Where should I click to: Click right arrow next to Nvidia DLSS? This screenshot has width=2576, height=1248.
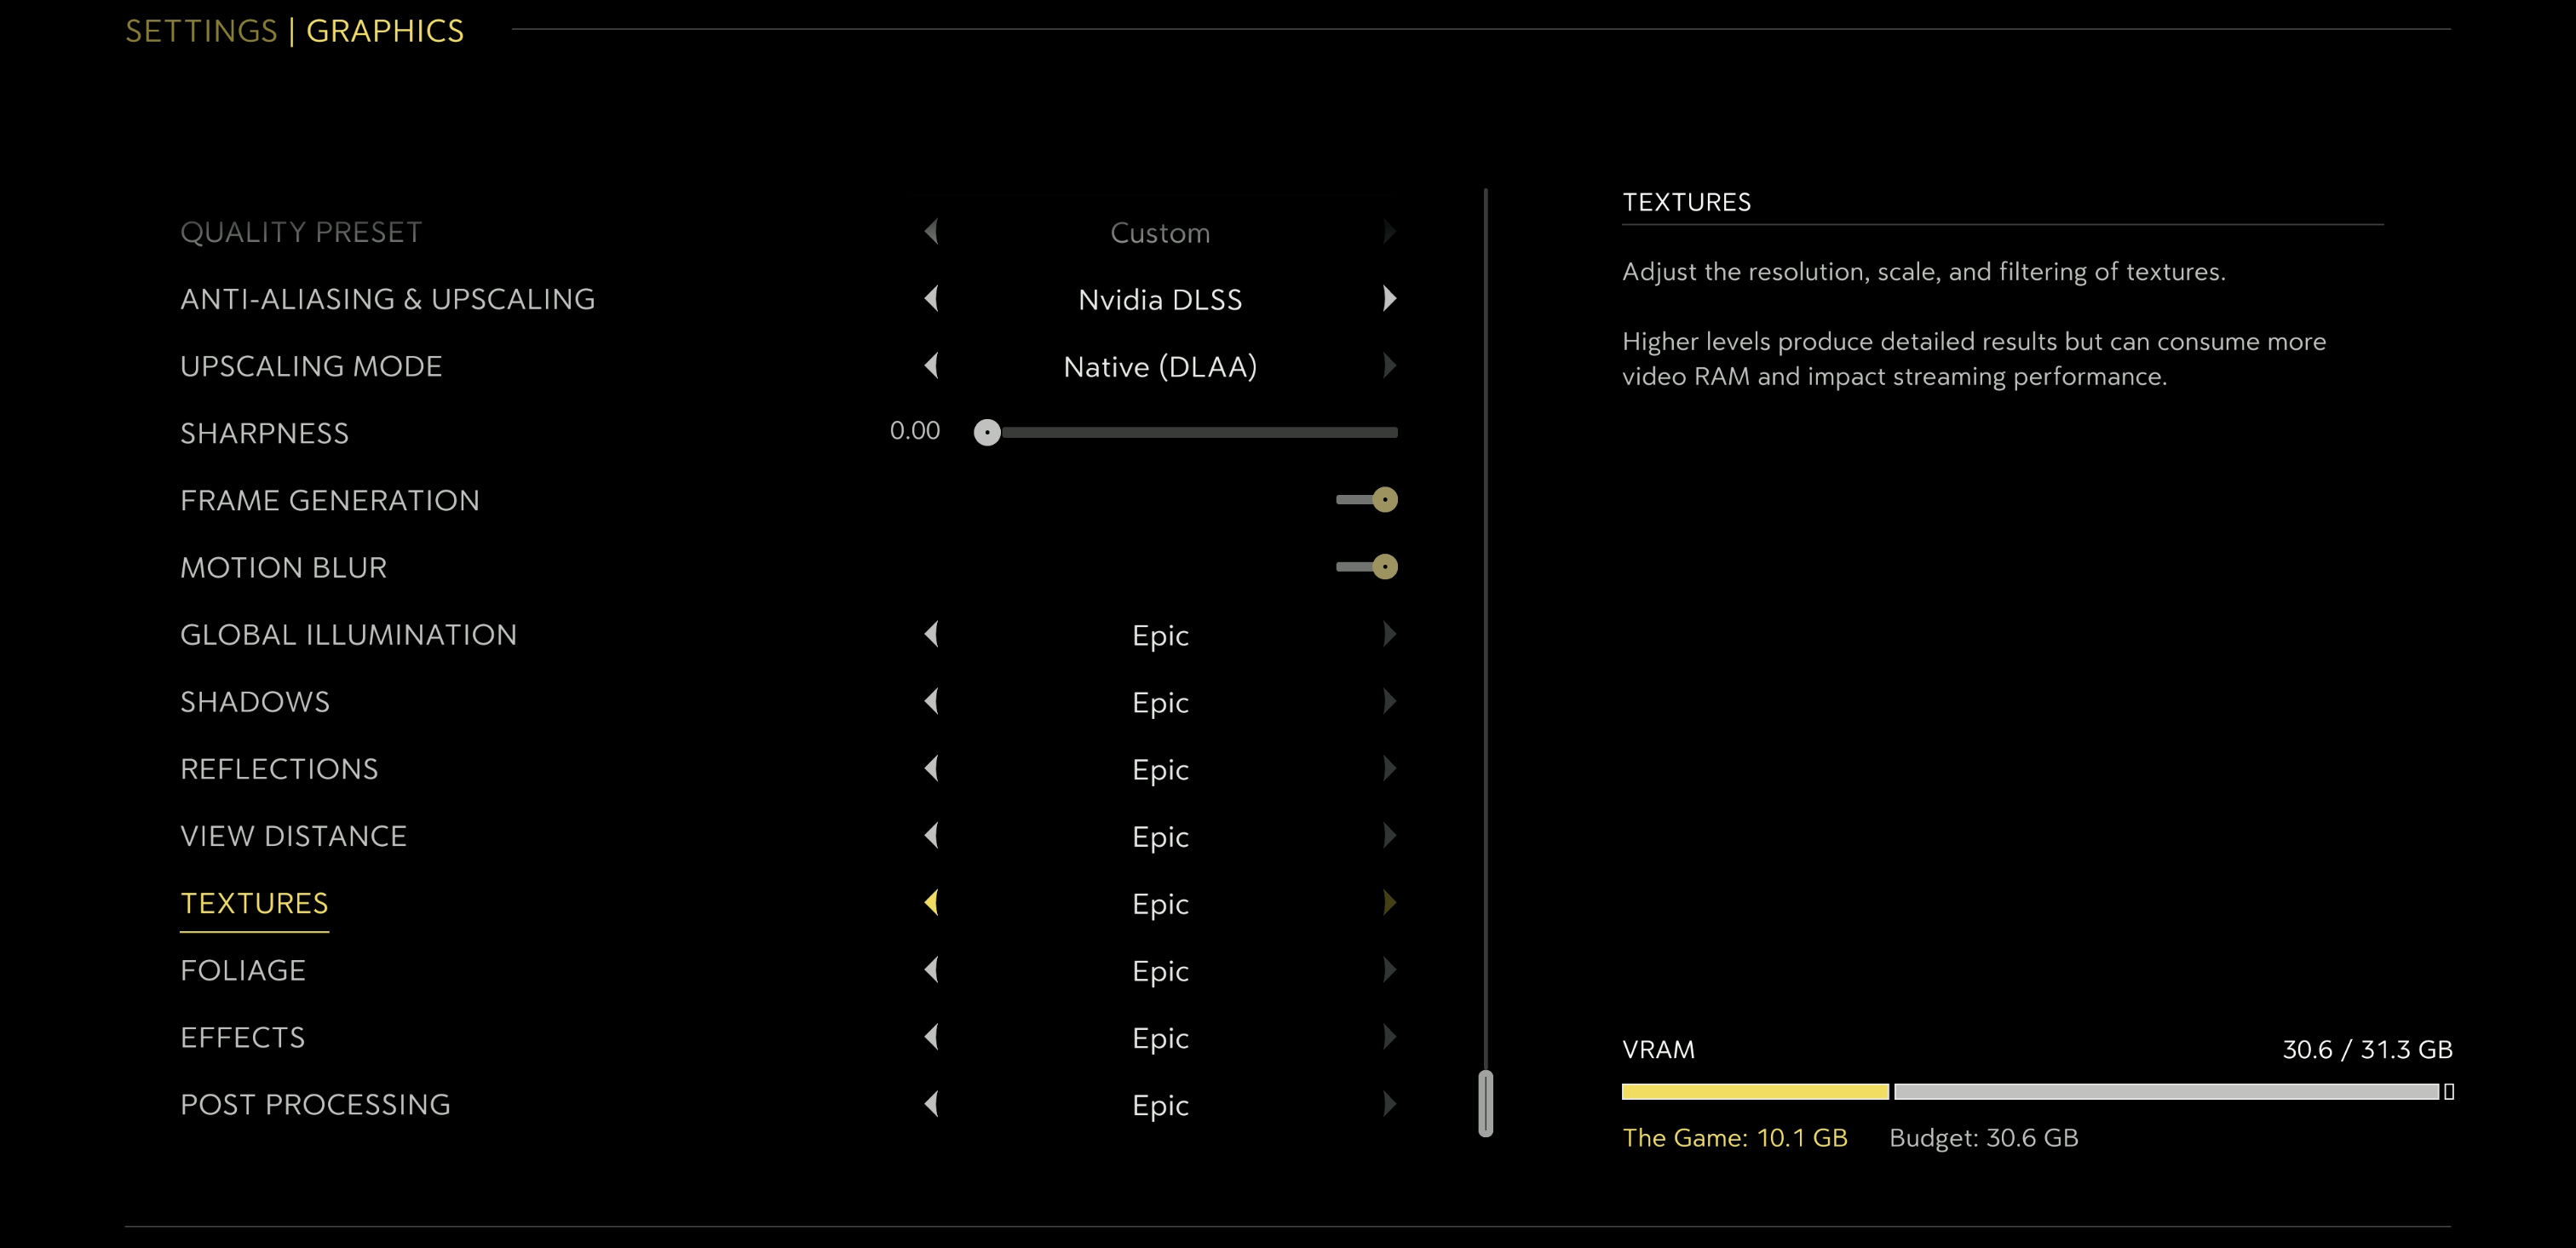pyautogui.click(x=1389, y=298)
